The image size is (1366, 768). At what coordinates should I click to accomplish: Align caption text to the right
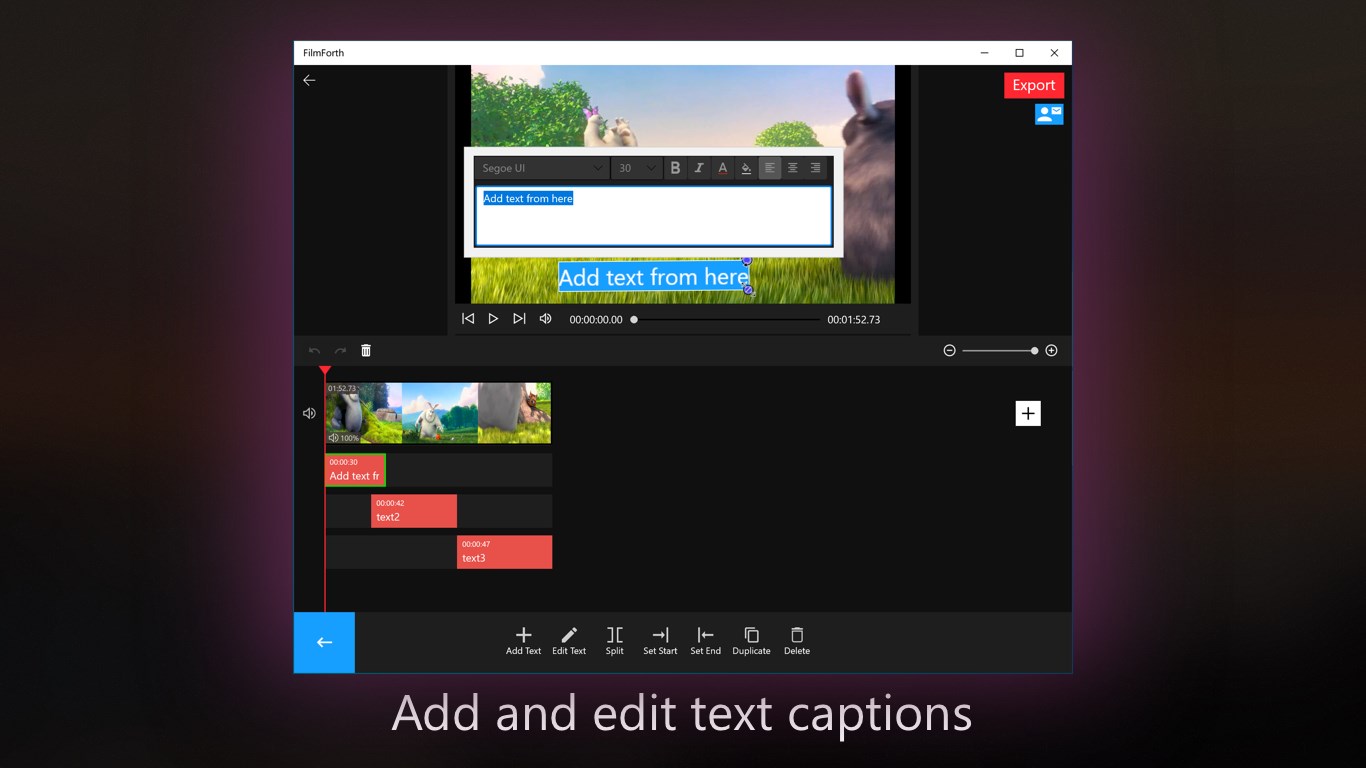[x=816, y=168]
